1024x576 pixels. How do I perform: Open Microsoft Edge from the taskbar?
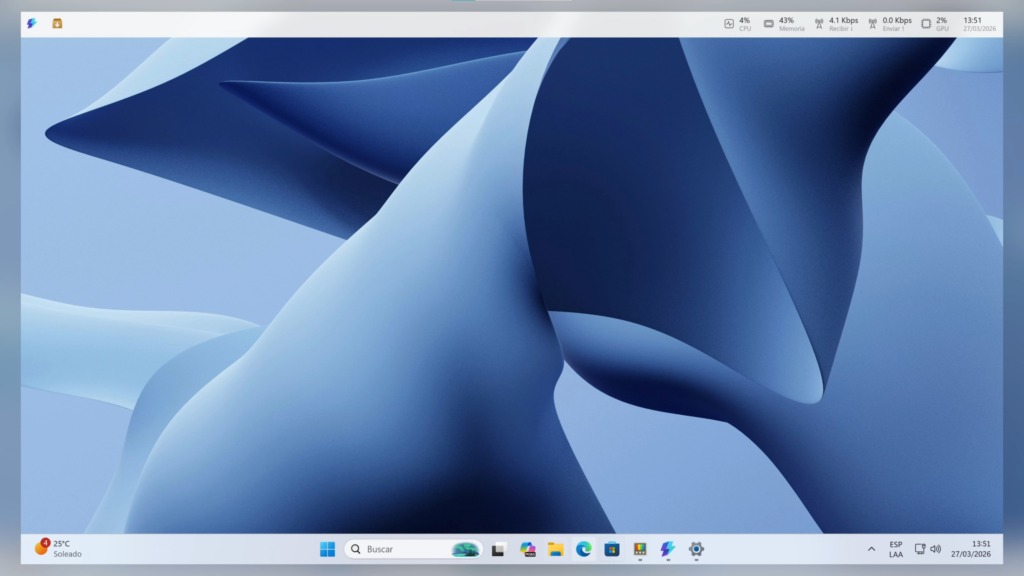[583, 548]
